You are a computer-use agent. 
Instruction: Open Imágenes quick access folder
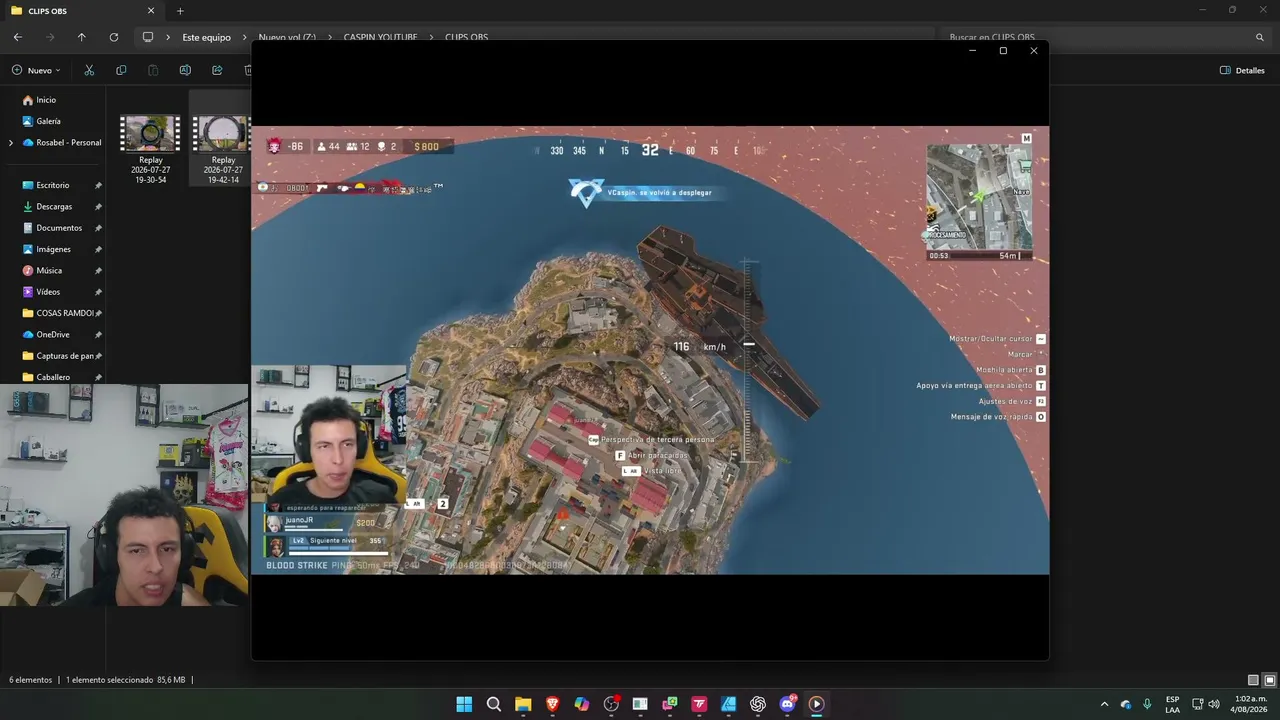[53, 249]
